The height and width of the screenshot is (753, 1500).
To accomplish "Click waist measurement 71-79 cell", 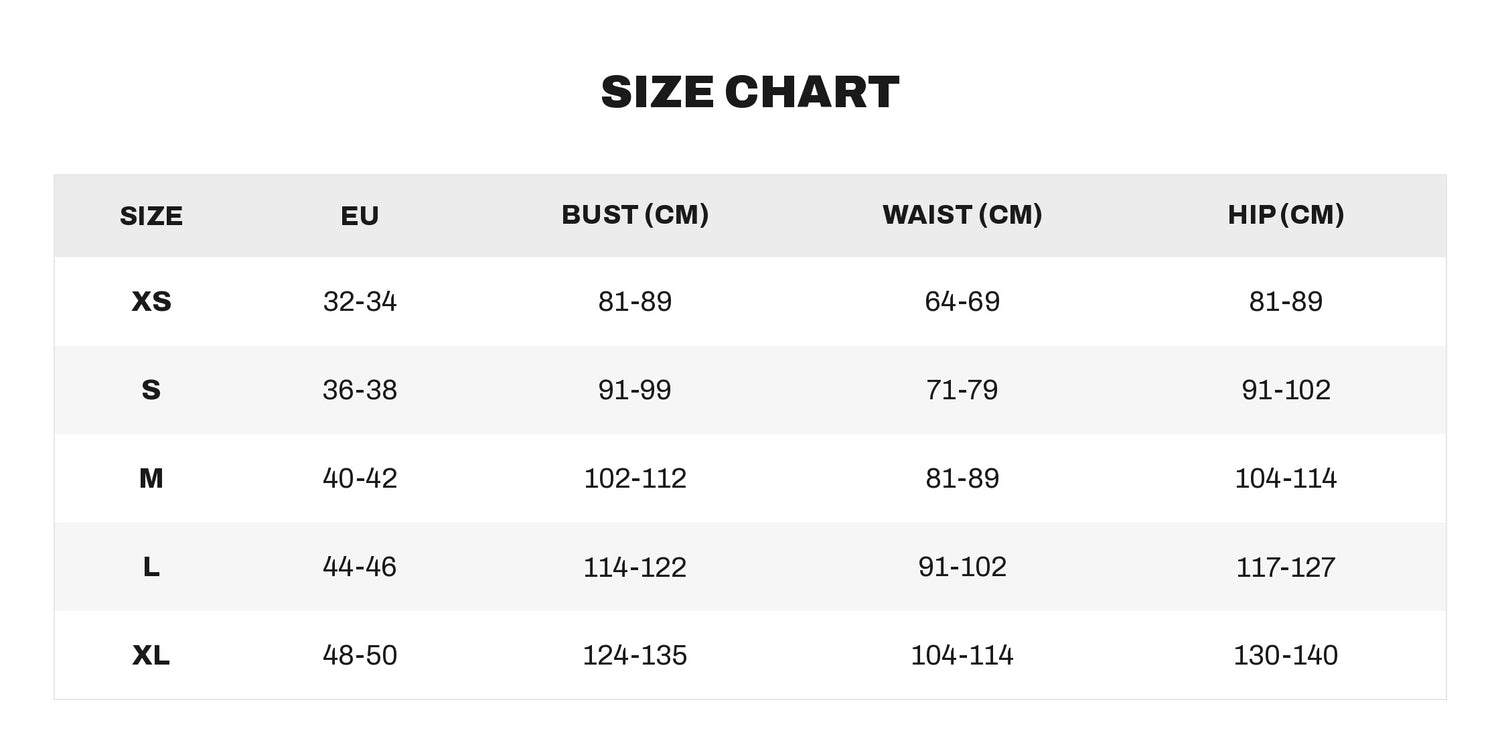I will (x=962, y=389).
